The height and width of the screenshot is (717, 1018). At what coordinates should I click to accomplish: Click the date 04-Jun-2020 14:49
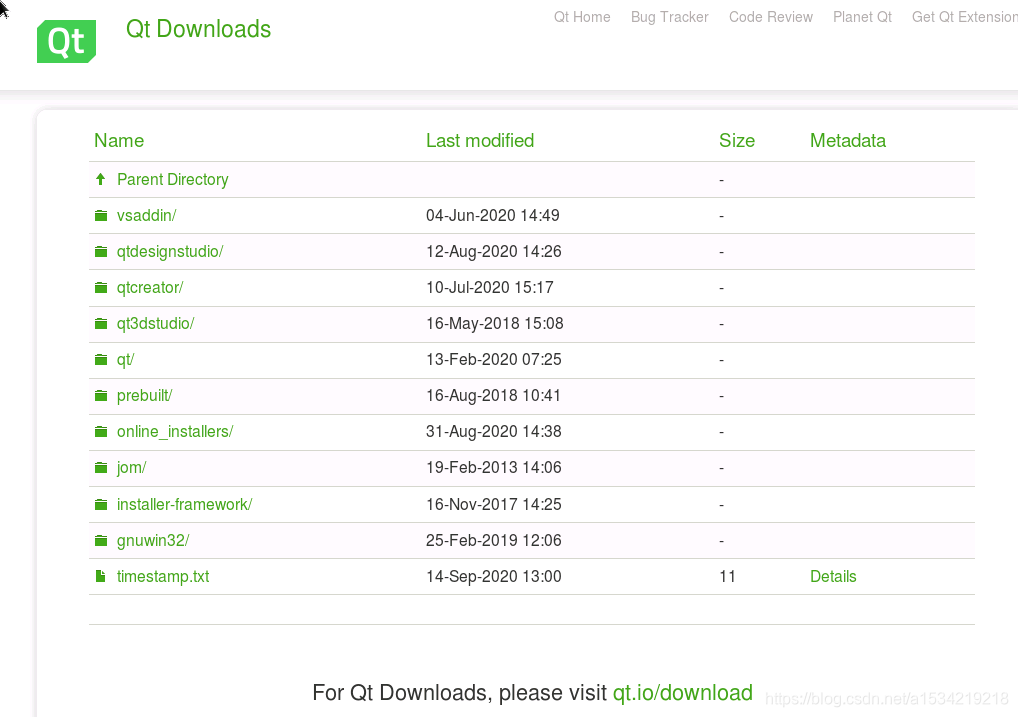click(493, 216)
